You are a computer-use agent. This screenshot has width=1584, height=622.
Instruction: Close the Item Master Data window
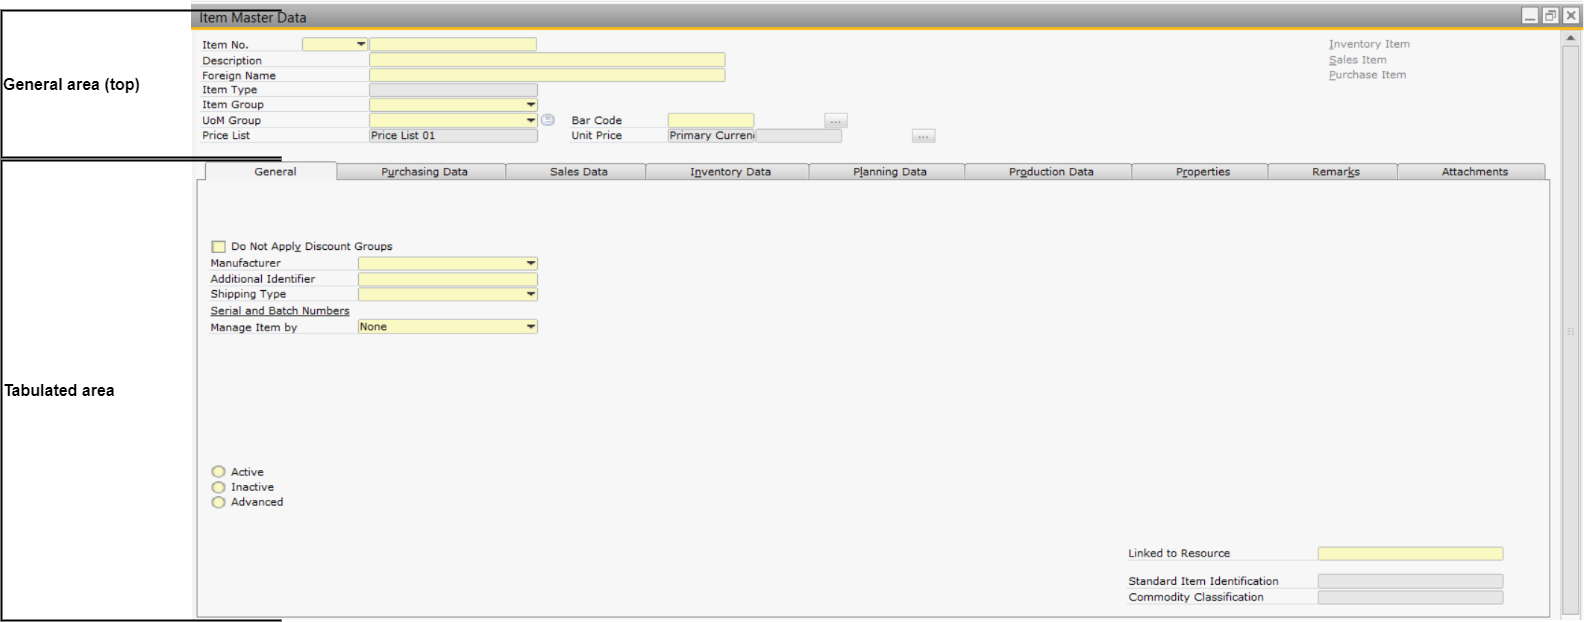coord(1570,16)
